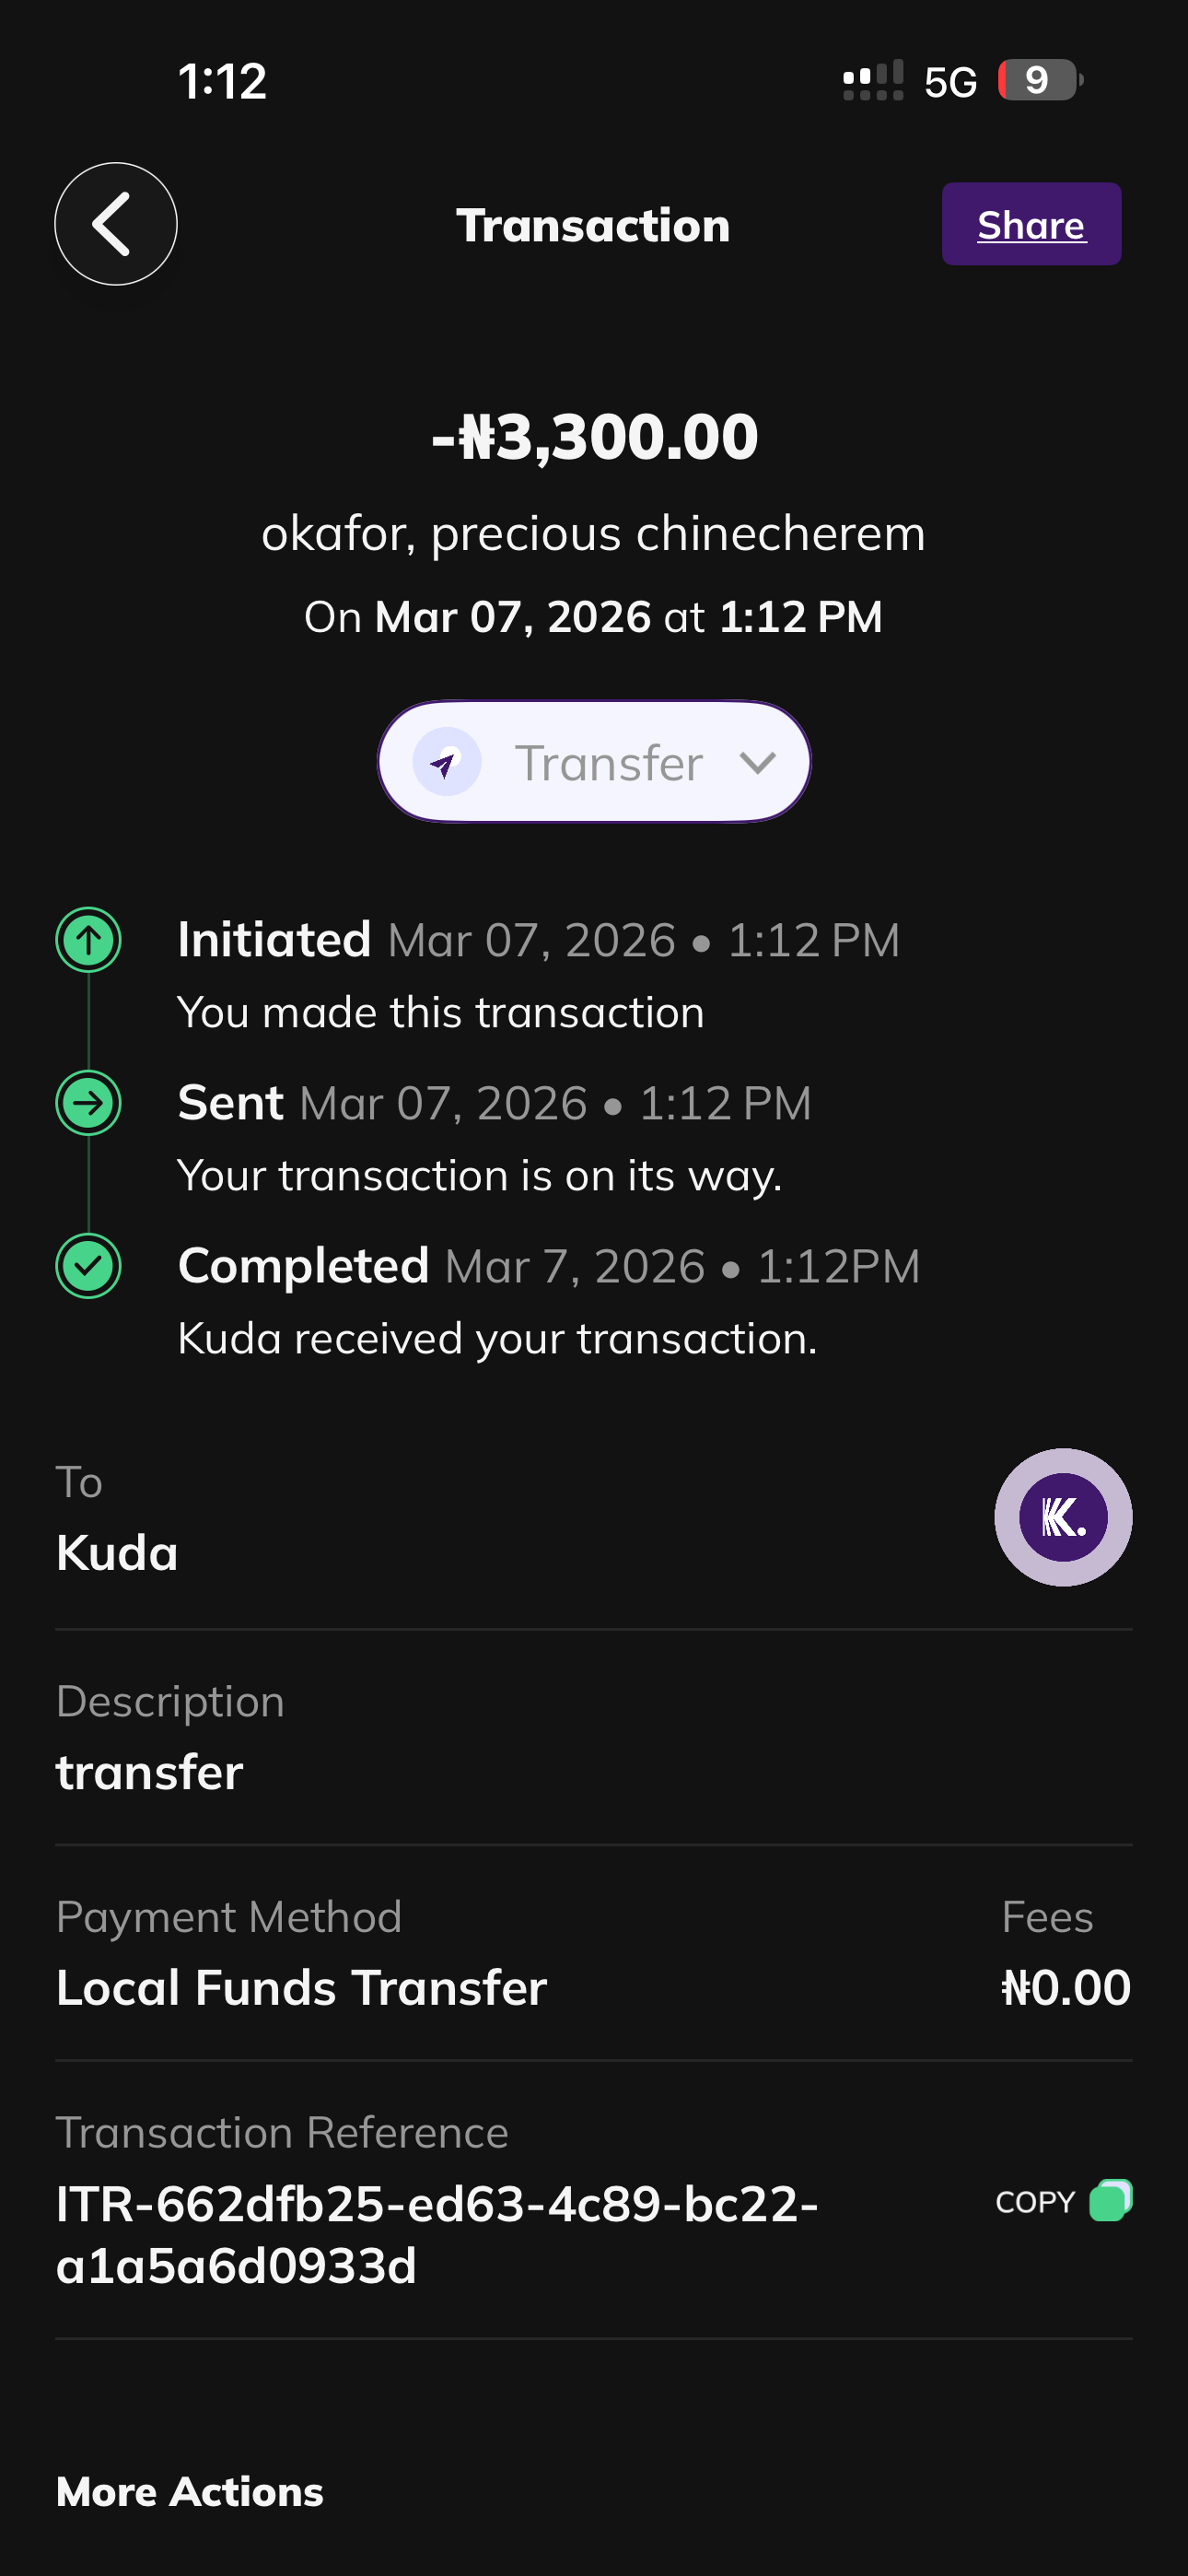1188x2576 pixels.
Task: Tap Local Funds Transfer payment method
Action: 302,1987
